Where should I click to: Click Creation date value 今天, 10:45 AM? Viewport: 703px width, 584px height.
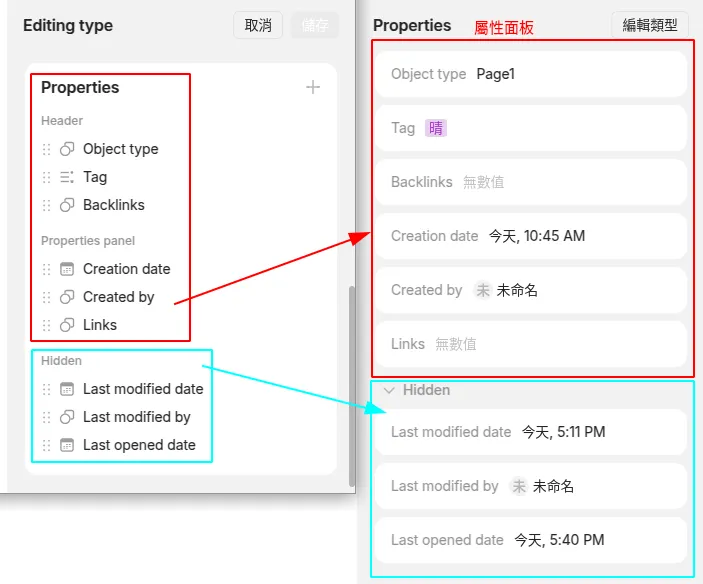(x=537, y=236)
